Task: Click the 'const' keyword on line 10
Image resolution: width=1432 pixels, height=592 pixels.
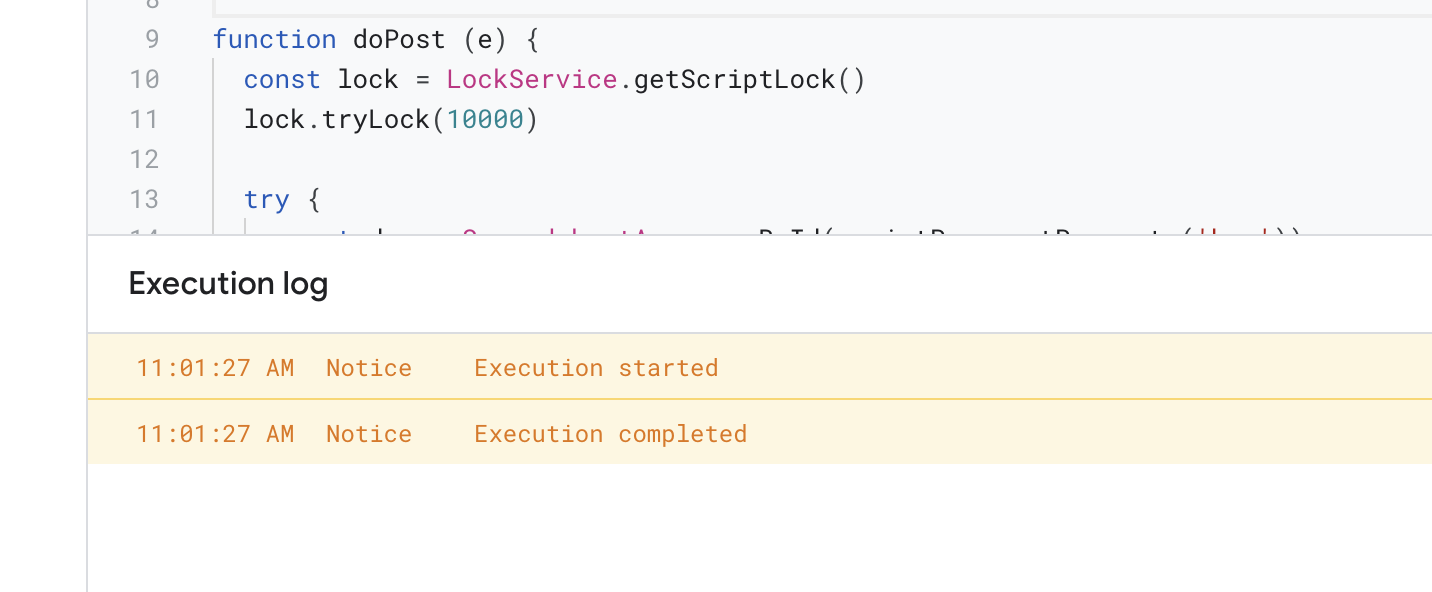Action: tap(282, 80)
